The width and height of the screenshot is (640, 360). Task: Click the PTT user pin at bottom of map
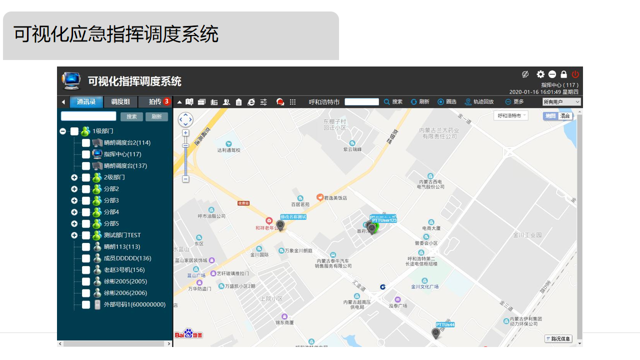point(436,333)
